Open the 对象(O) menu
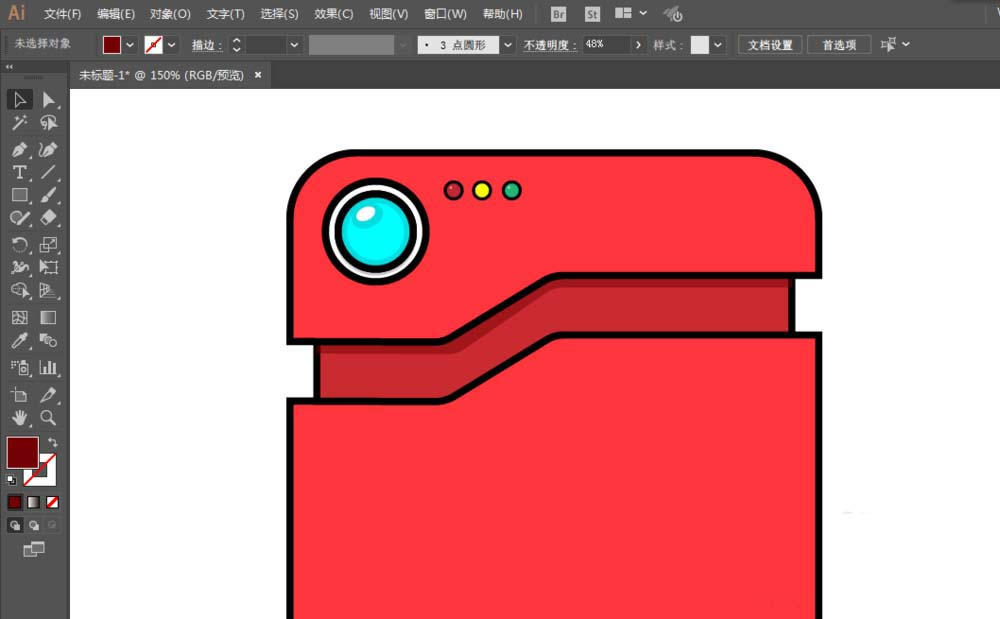Image resolution: width=1000 pixels, height=619 pixels. pyautogui.click(x=170, y=14)
